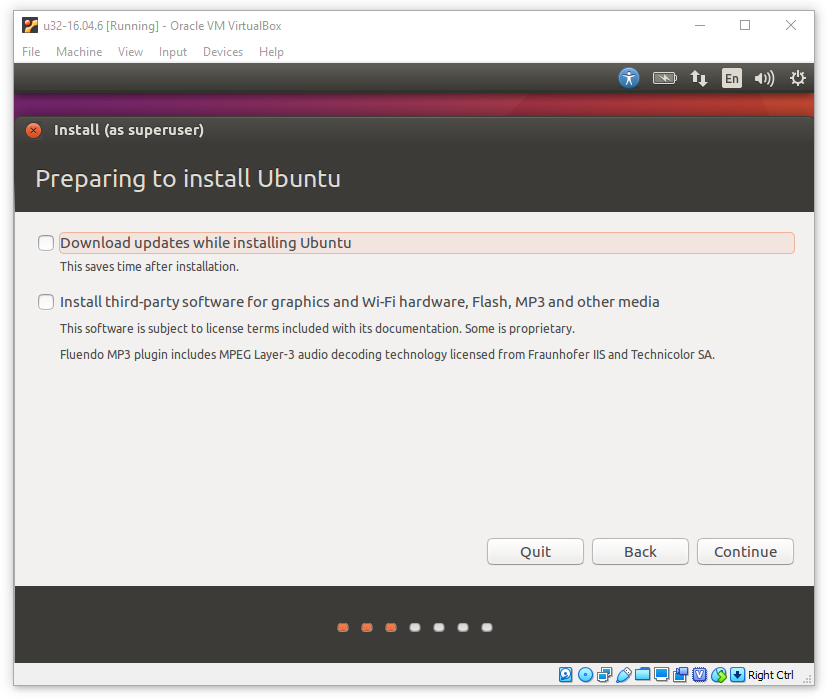Click the optical disc status icon
This screenshot has width=830, height=700.
tap(585, 675)
